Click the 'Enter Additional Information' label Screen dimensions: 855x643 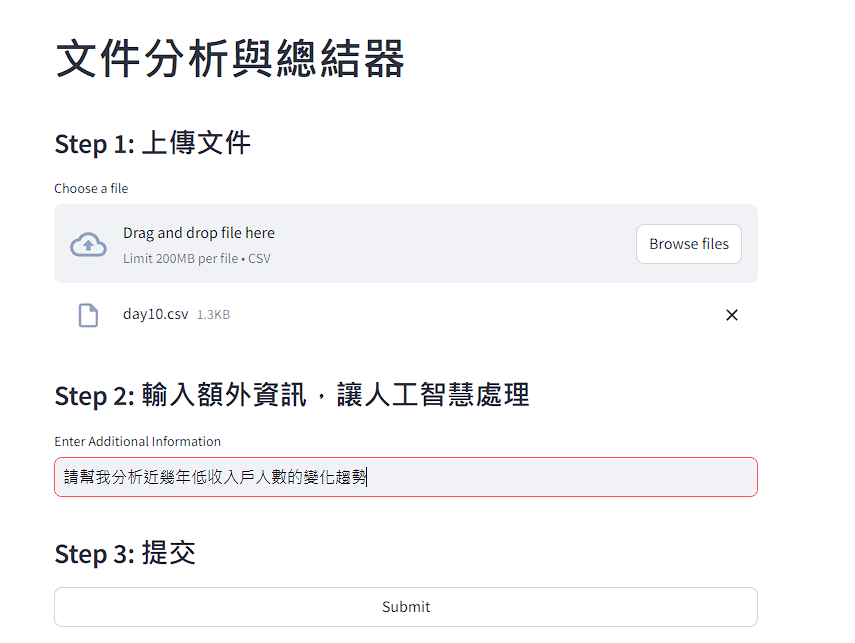pyautogui.click(x=137, y=441)
